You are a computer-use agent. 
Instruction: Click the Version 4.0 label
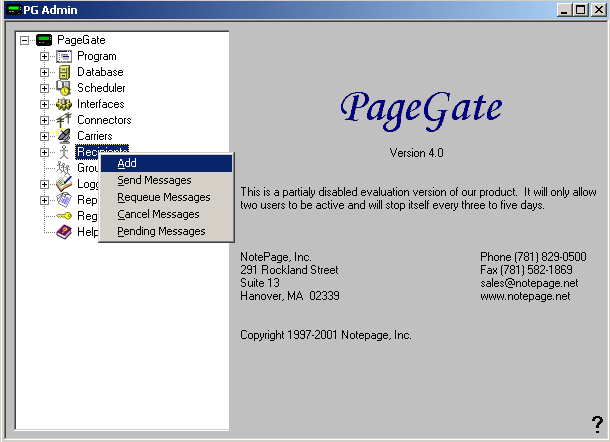coord(416,153)
